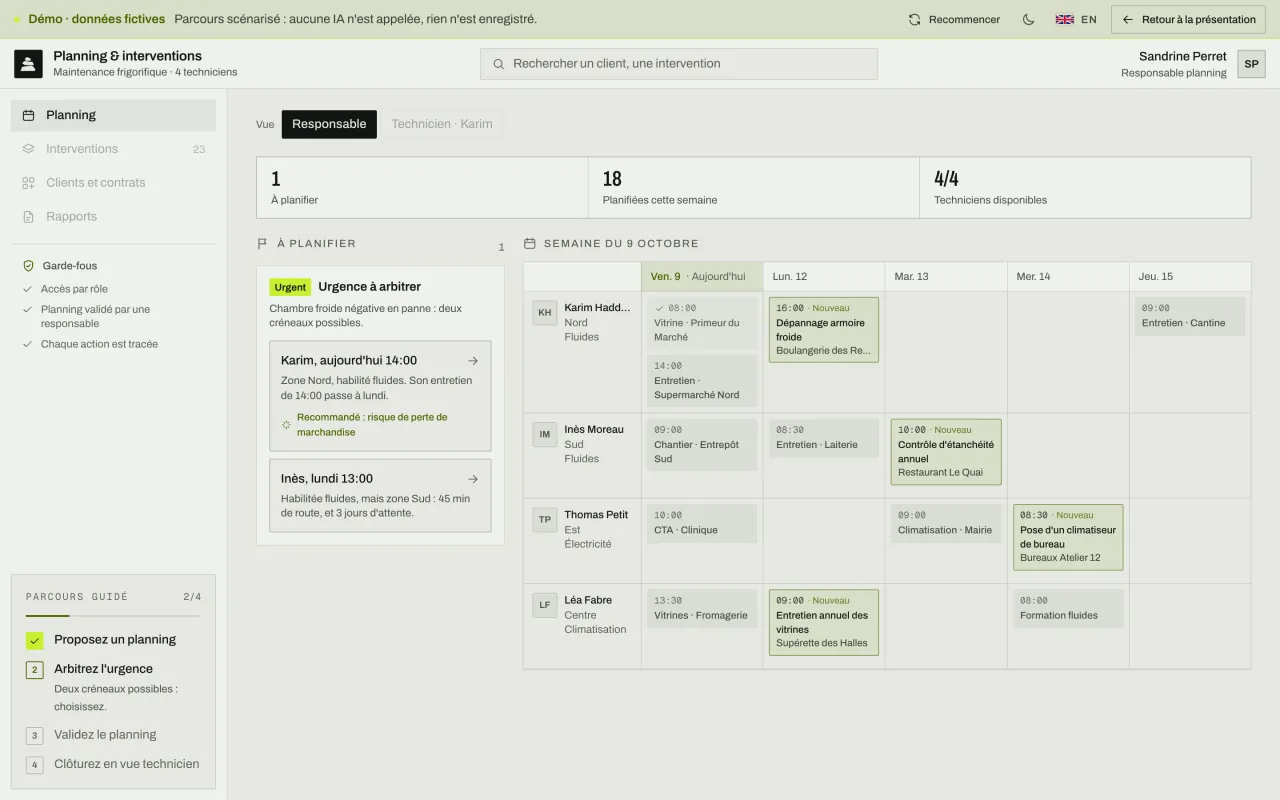
Task: Click the Rapports document icon
Action: pos(28,217)
